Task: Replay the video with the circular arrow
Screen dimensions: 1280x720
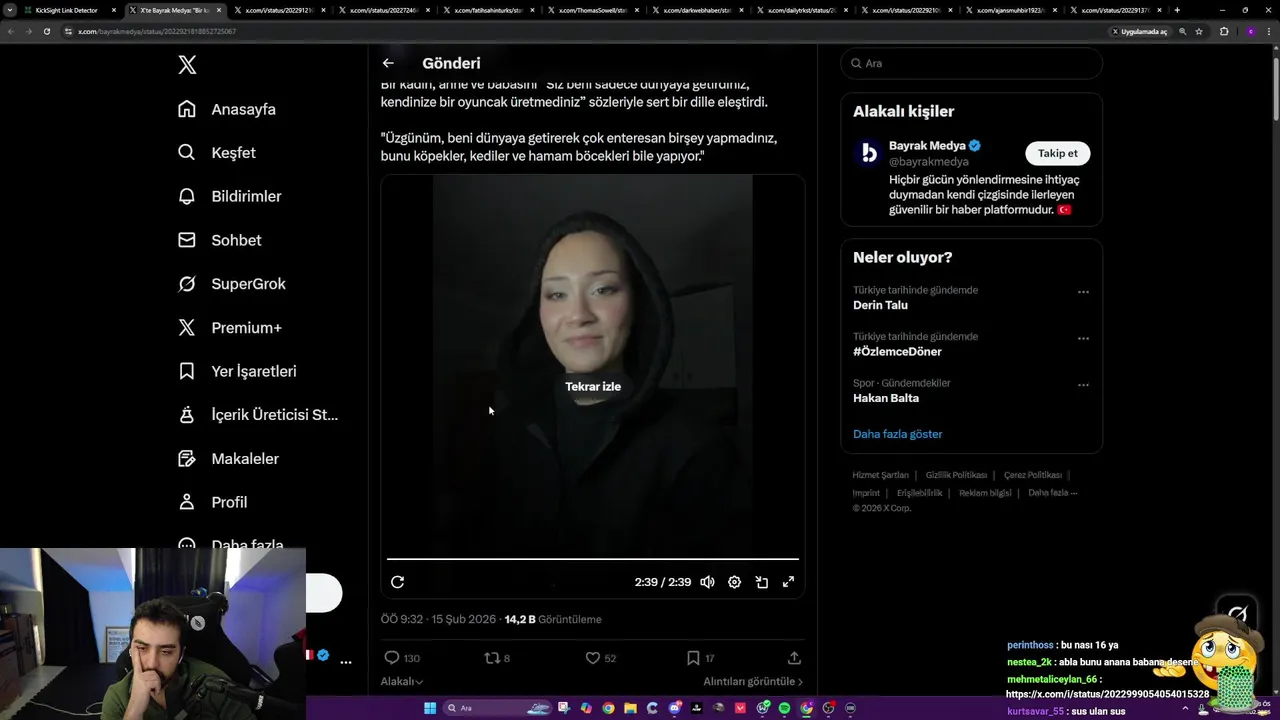Action: pyautogui.click(x=397, y=582)
